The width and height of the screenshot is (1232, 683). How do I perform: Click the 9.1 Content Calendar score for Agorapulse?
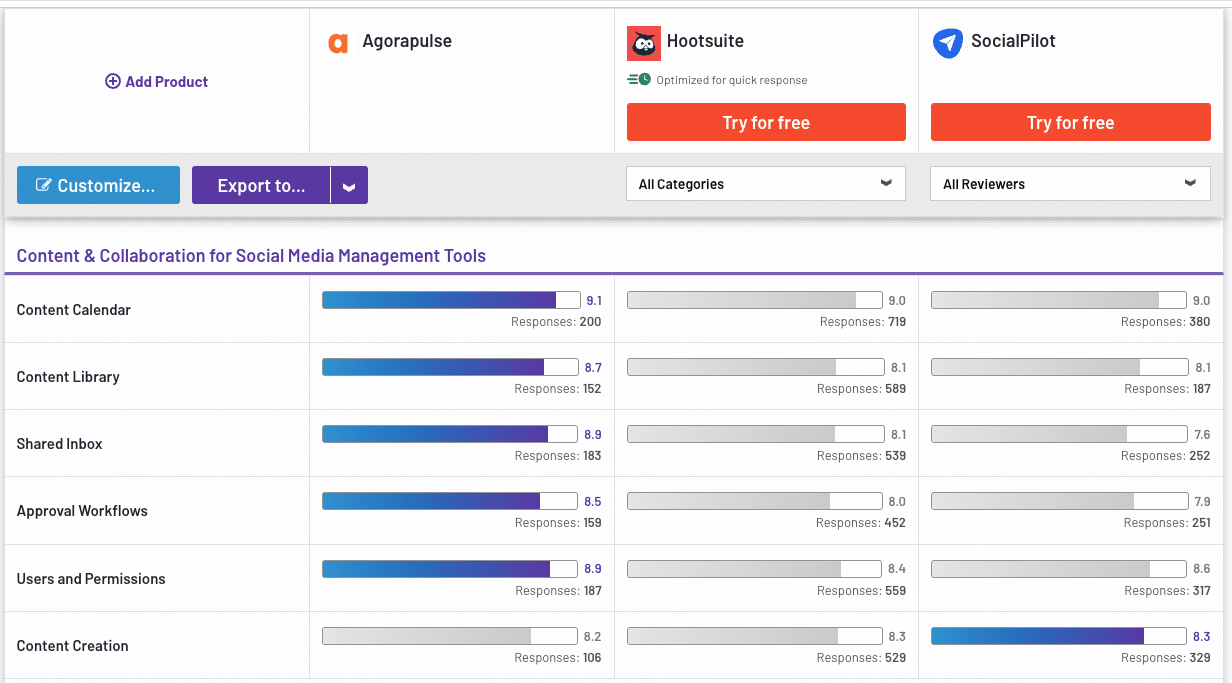coord(594,300)
